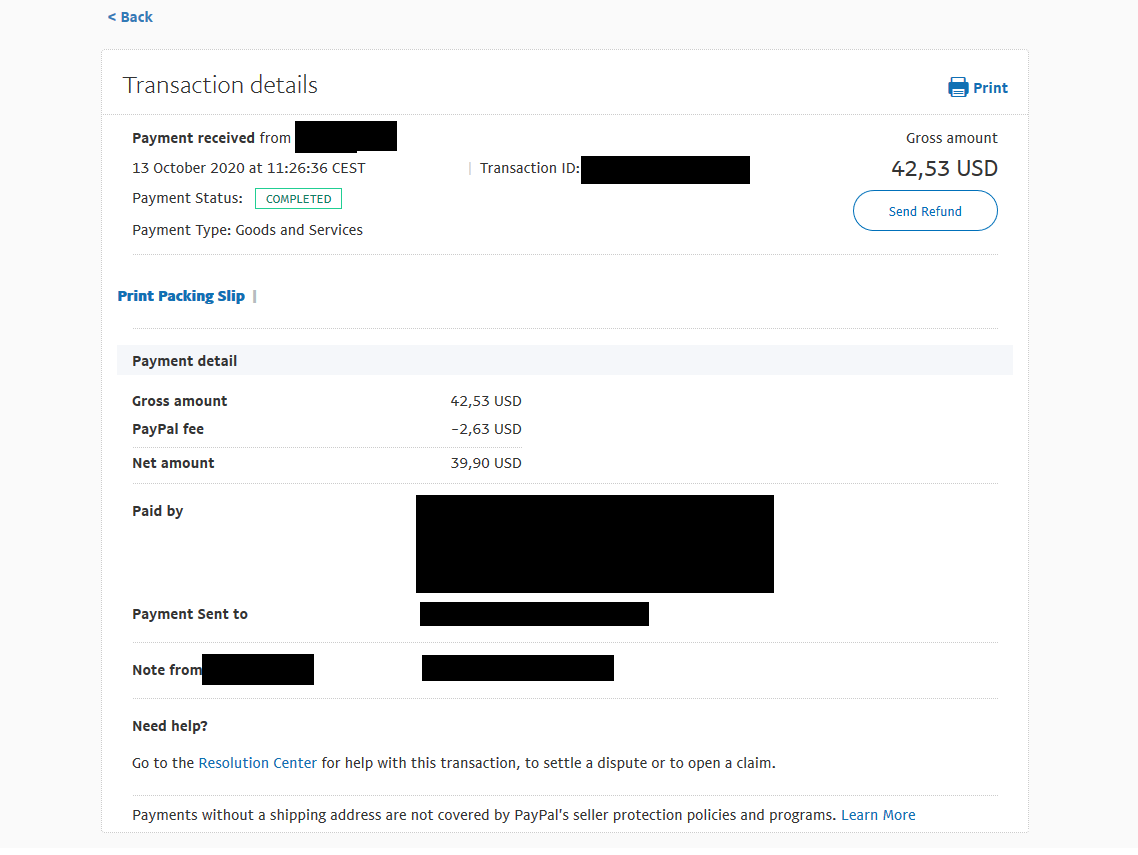Click the Need help? heading
This screenshot has height=855, width=1138.
point(170,726)
